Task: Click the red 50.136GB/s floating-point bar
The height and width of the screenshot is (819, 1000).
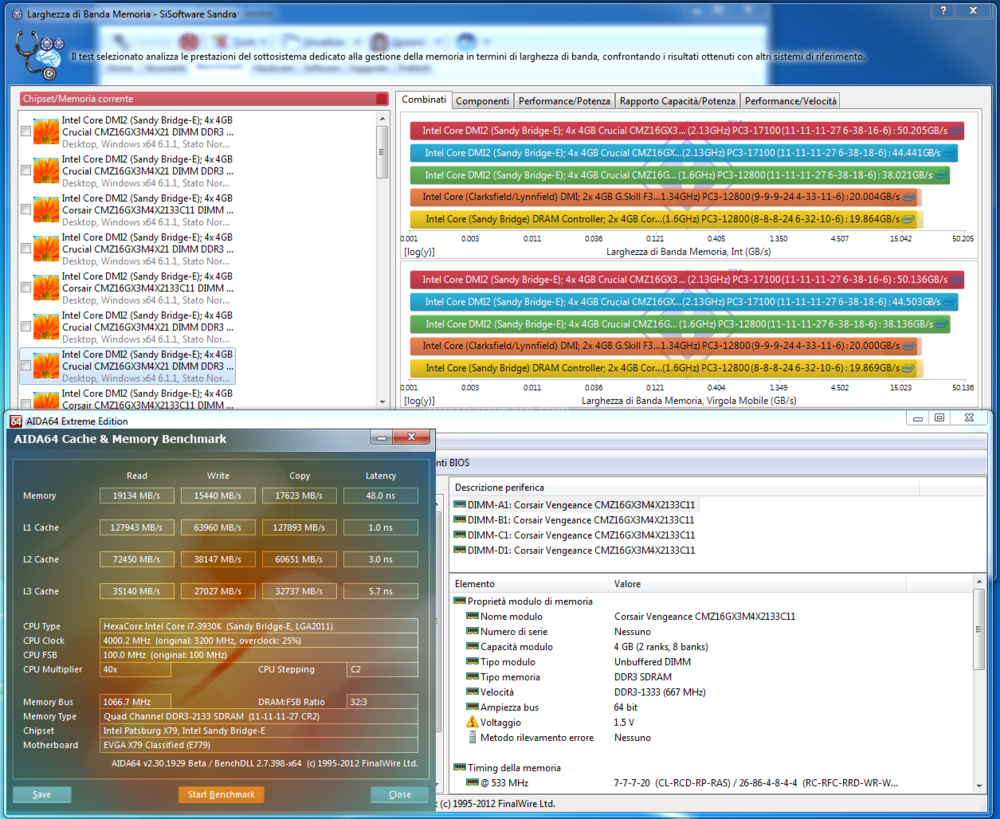Action: click(x=686, y=279)
